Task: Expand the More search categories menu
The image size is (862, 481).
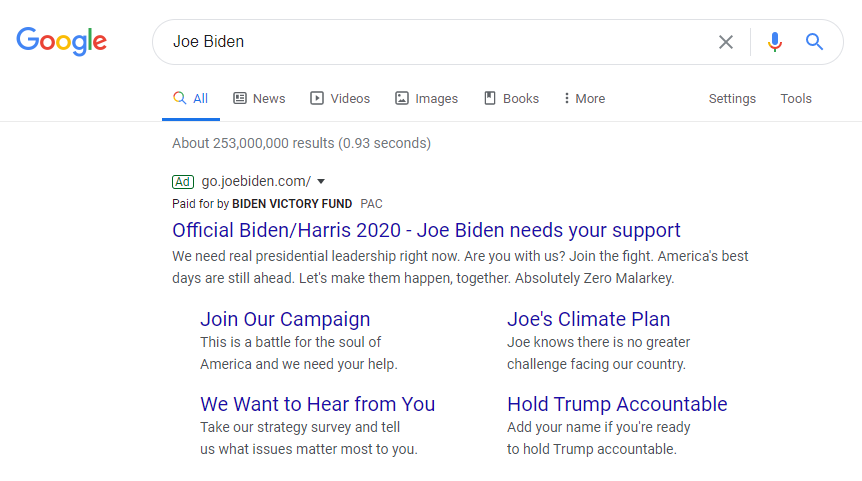Action: [x=584, y=98]
